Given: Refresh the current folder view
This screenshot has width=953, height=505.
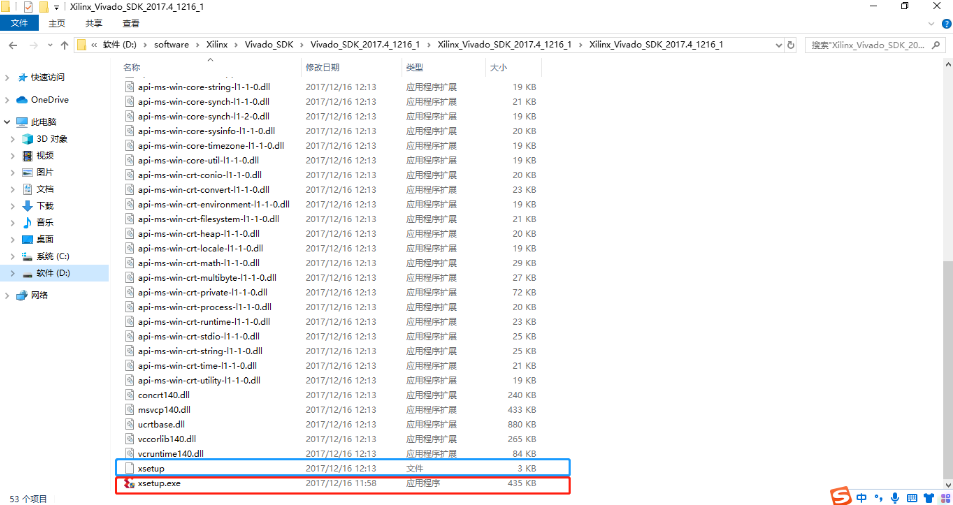Looking at the screenshot, I should click(791, 45).
